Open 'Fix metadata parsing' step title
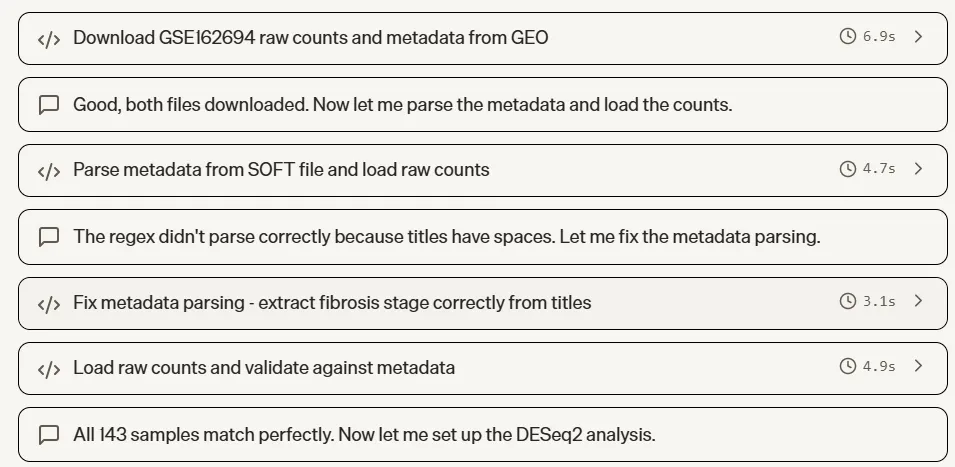Screen dimensions: 955x467 (332, 302)
